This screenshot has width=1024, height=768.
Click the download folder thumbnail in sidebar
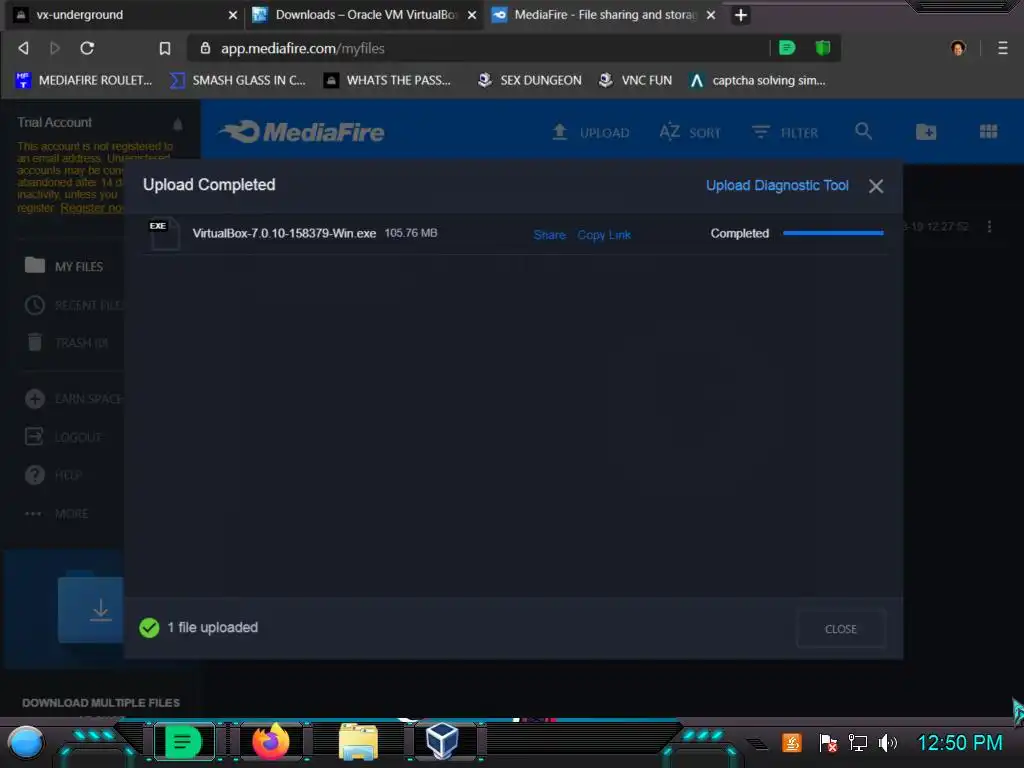[x=91, y=609]
